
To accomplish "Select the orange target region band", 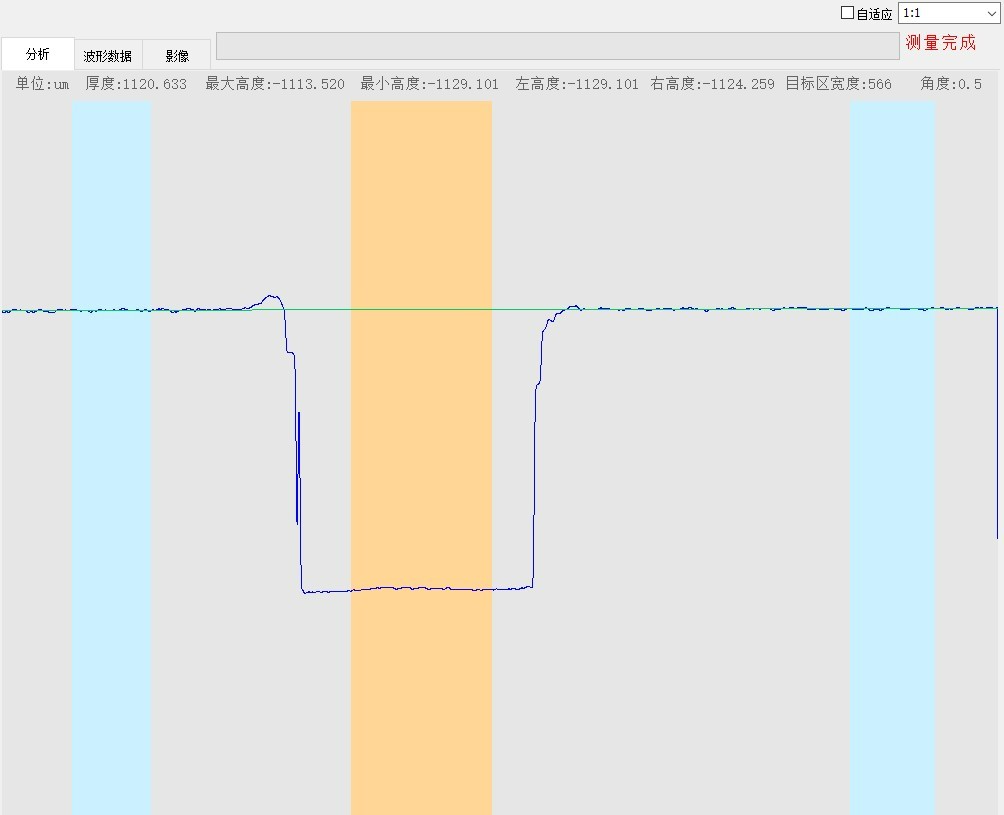I will [x=421, y=450].
